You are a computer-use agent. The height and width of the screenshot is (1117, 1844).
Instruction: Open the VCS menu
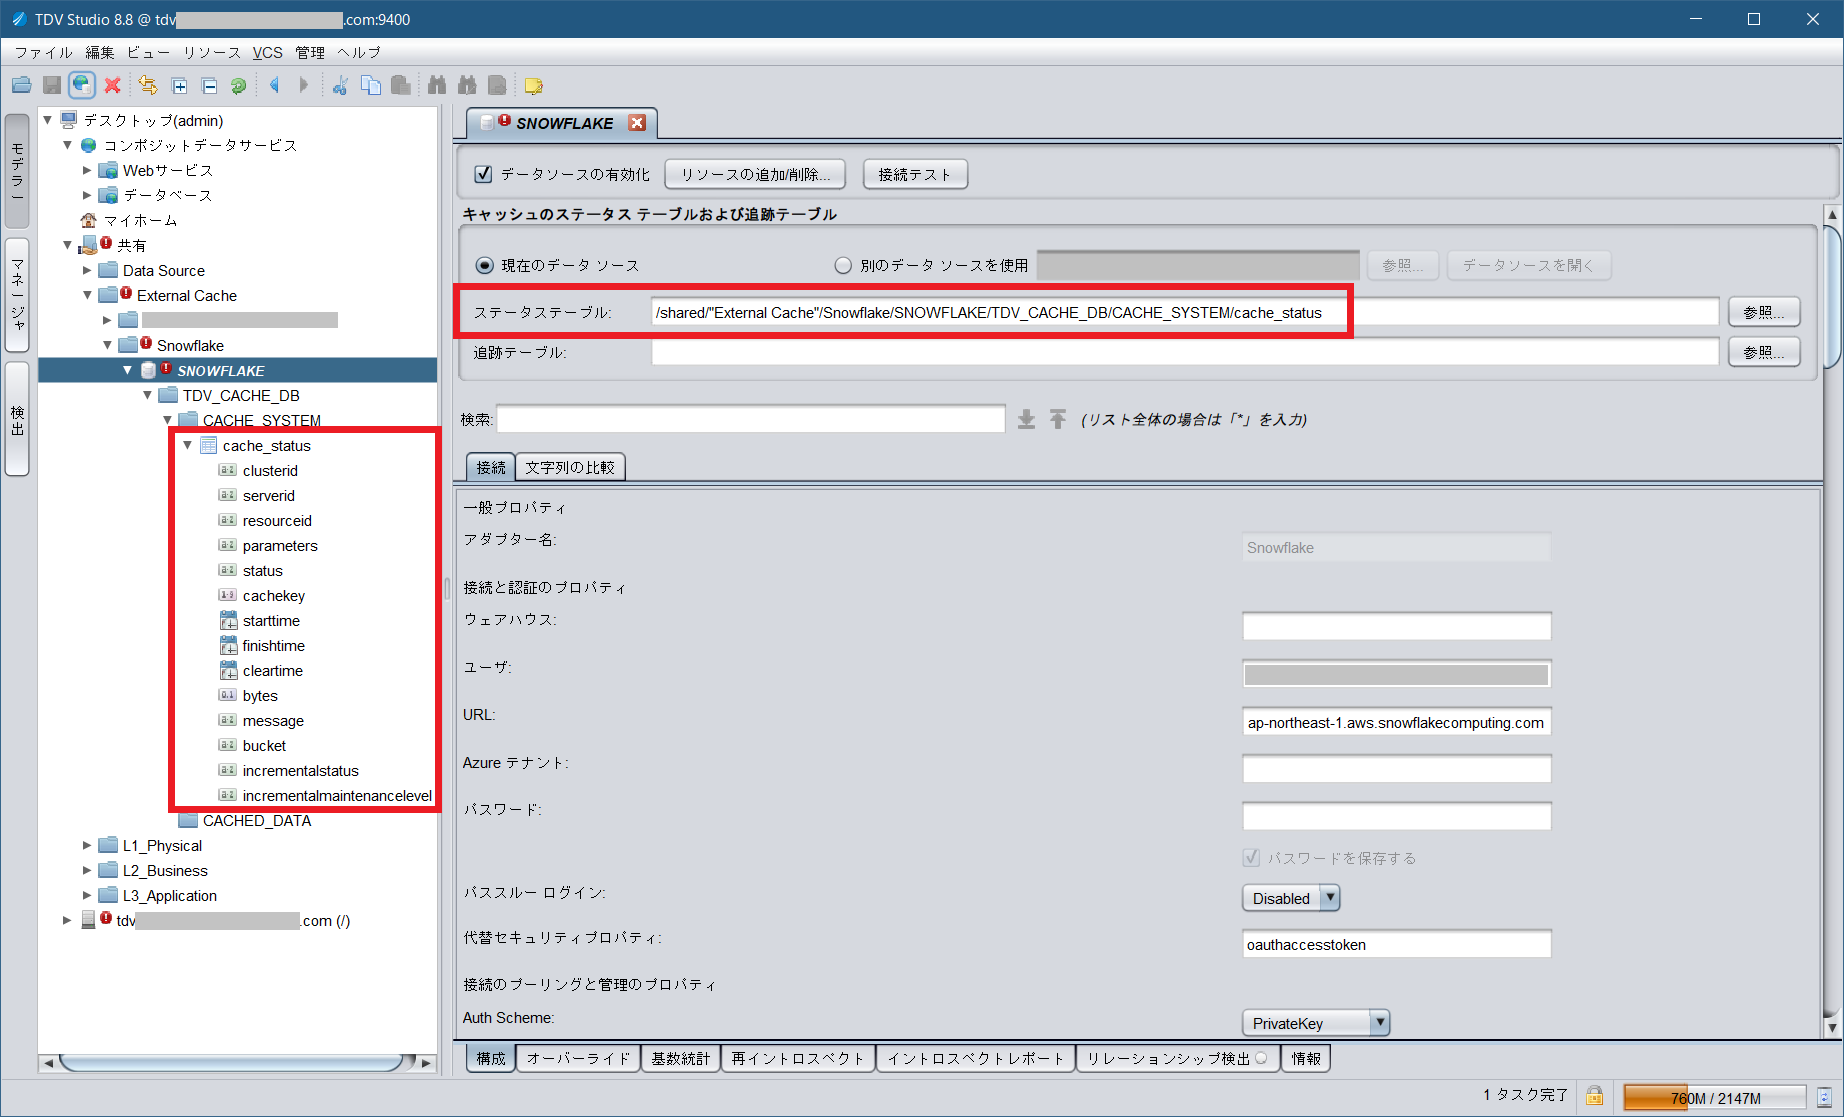point(267,52)
